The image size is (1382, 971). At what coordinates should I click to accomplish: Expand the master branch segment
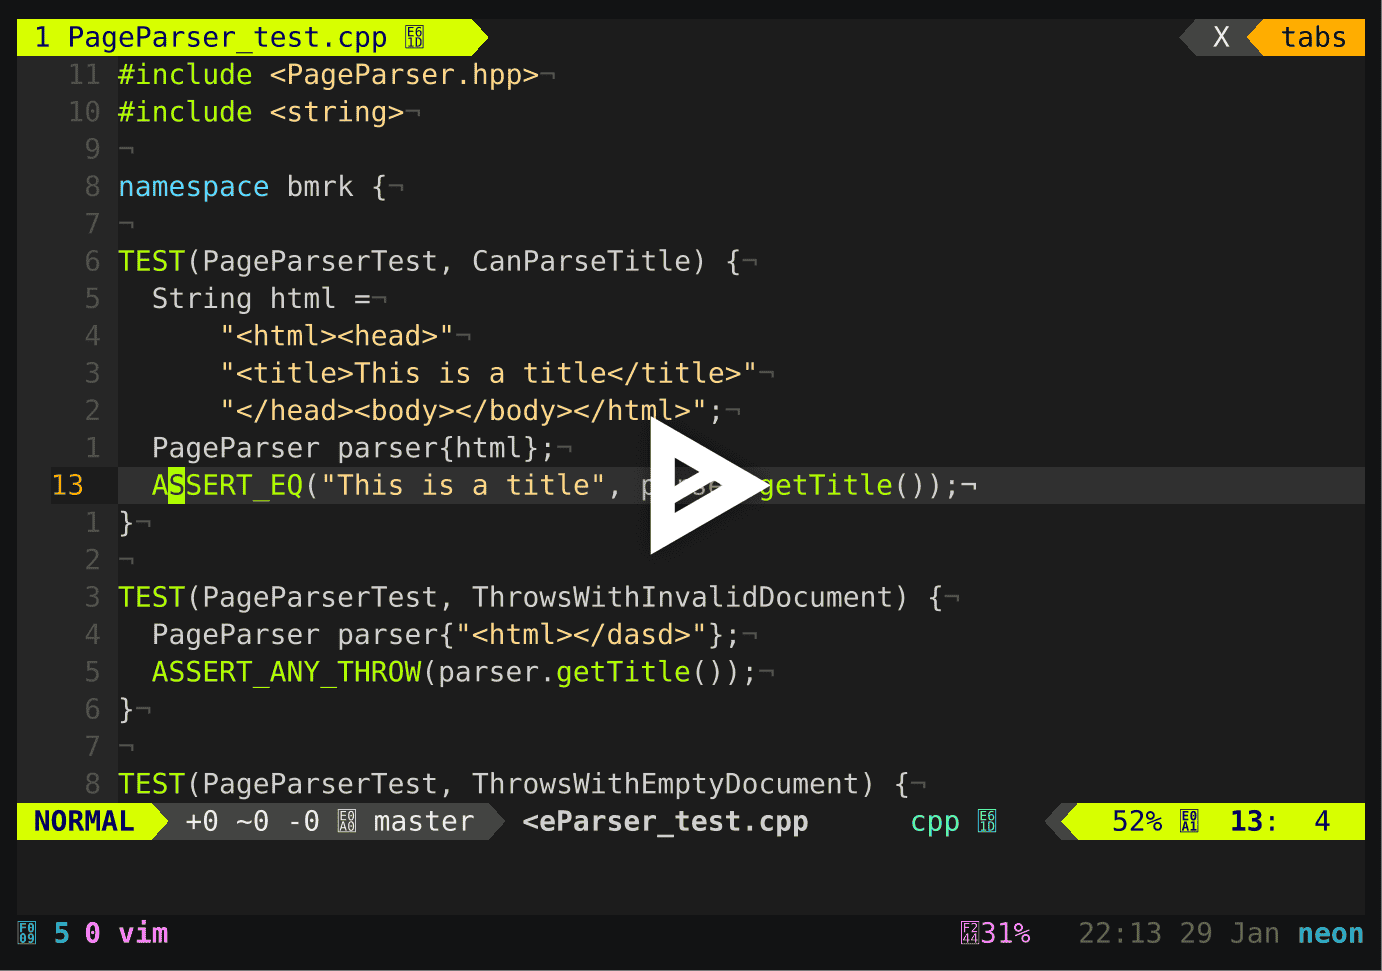point(424,821)
